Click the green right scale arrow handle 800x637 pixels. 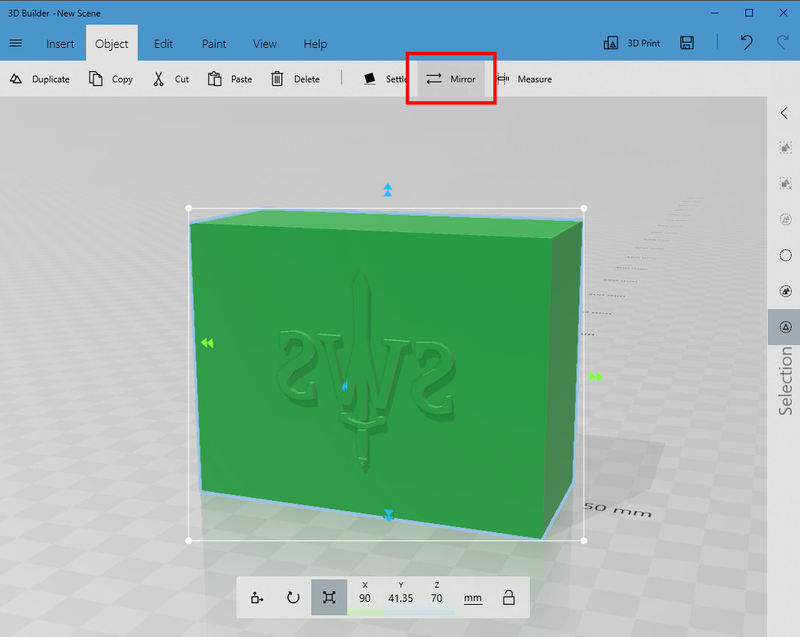tap(595, 377)
